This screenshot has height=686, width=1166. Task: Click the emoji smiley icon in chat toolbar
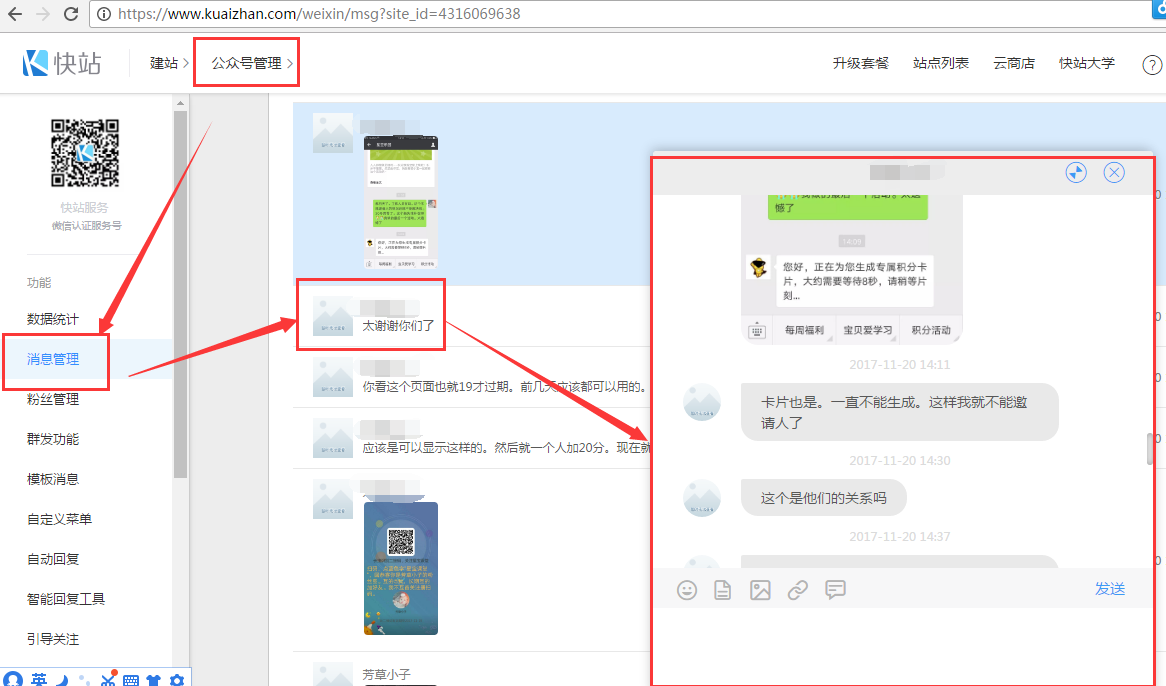click(687, 590)
